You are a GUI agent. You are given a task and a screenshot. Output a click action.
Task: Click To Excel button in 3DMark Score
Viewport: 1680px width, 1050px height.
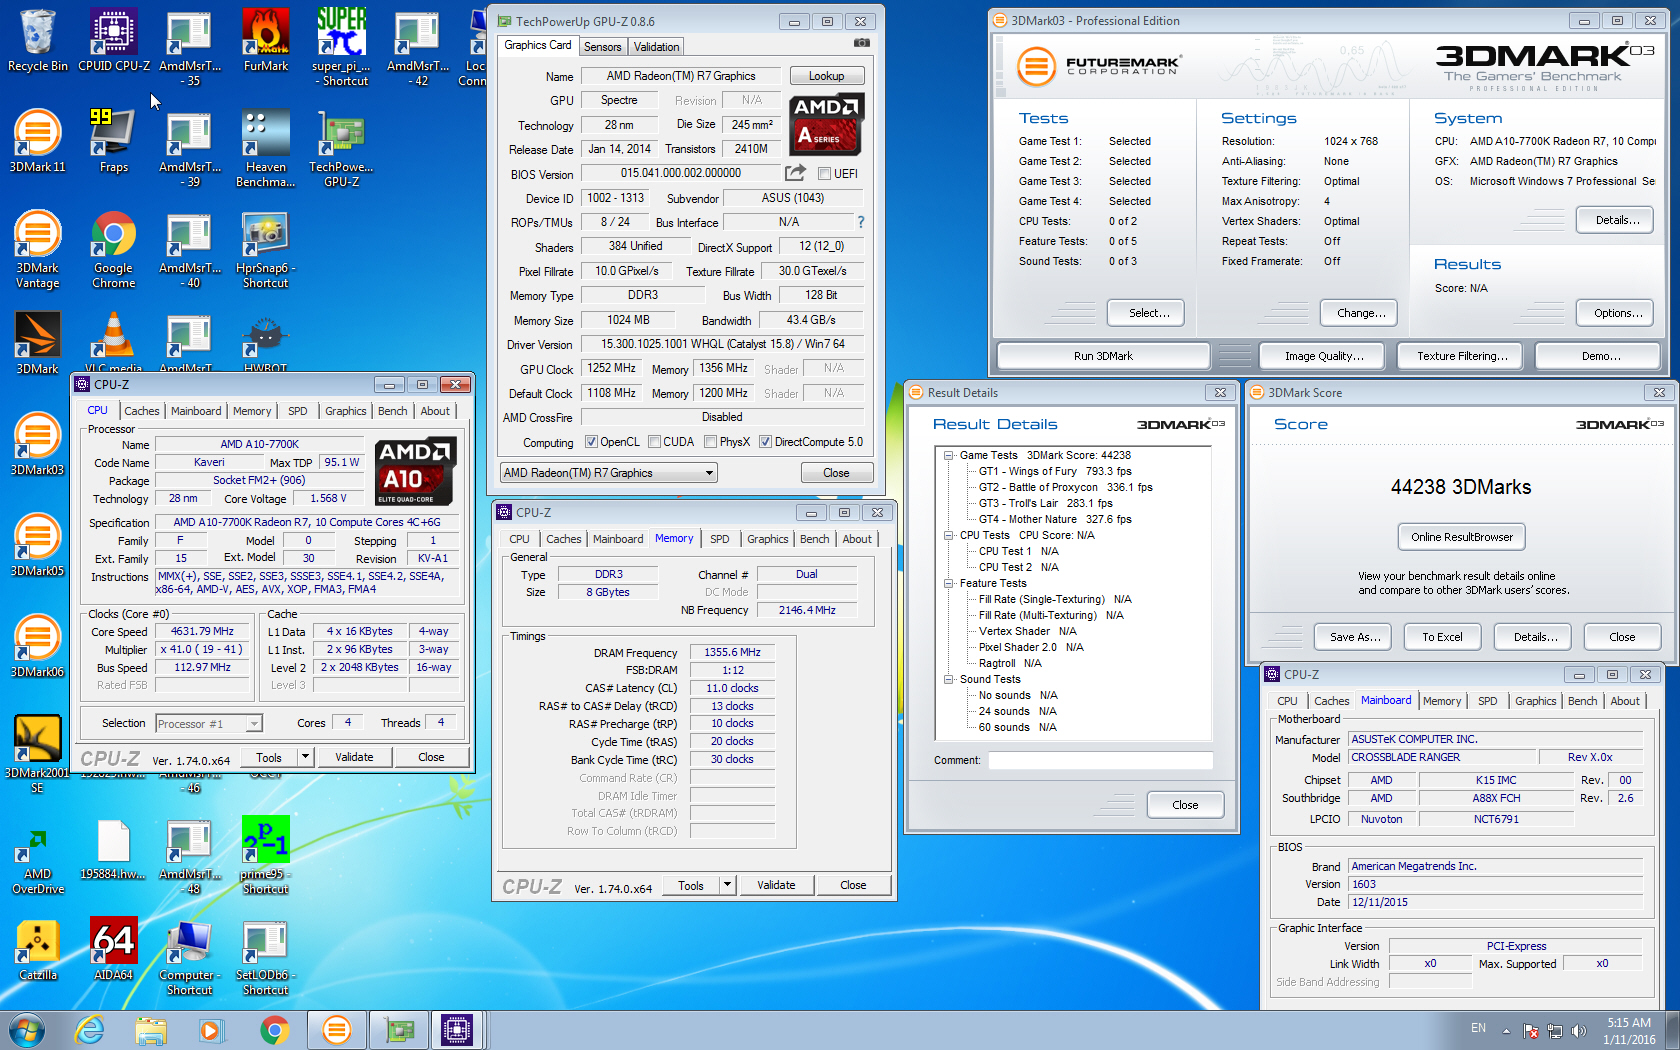[1442, 637]
